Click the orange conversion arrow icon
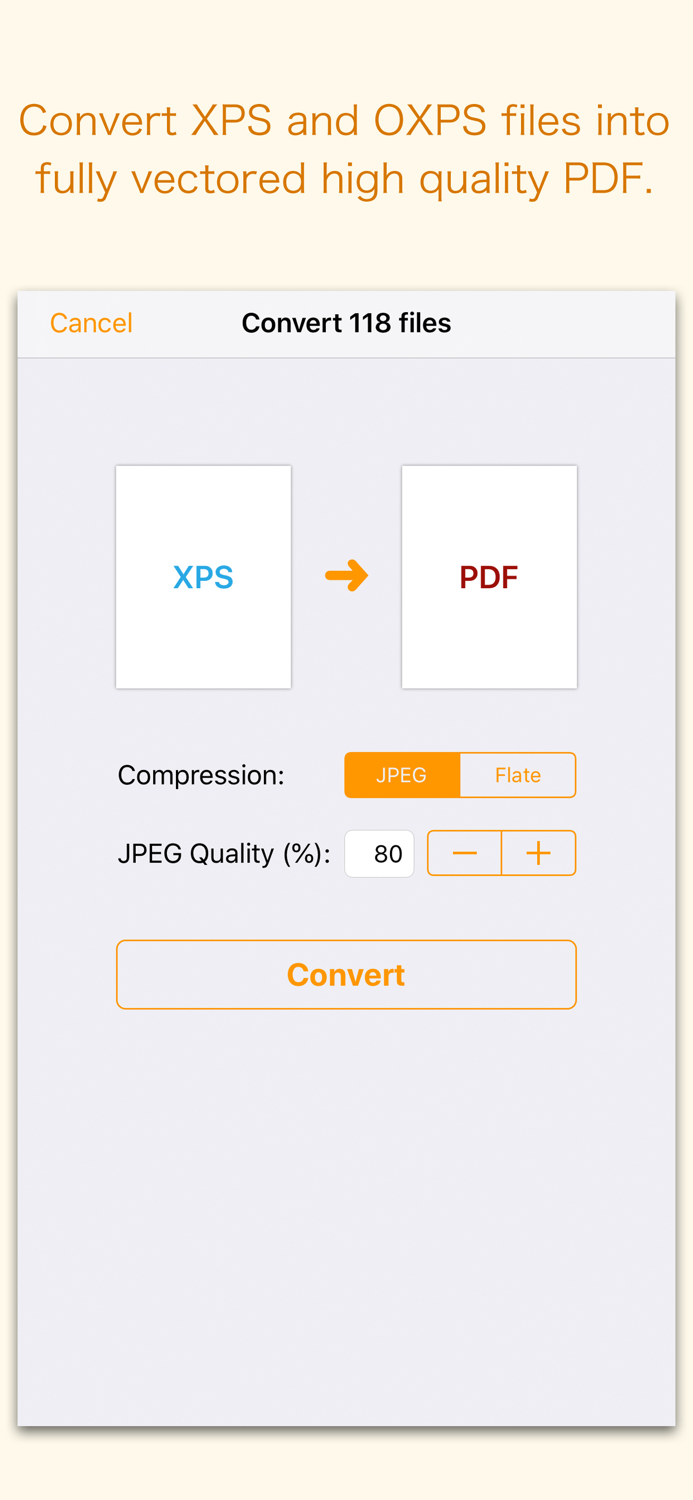 tap(346, 576)
